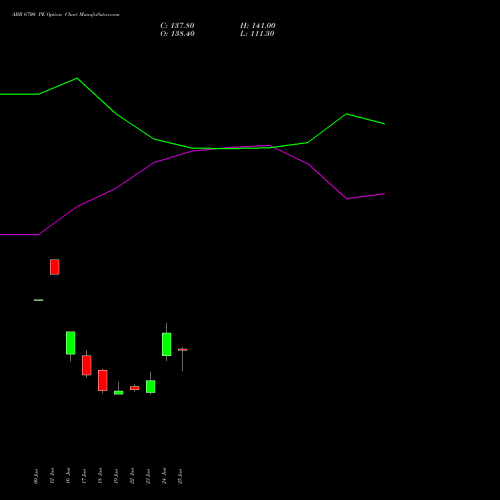This screenshot has height=500, width=500.
Task: Click the 18 Jun date label
Action: point(100,476)
